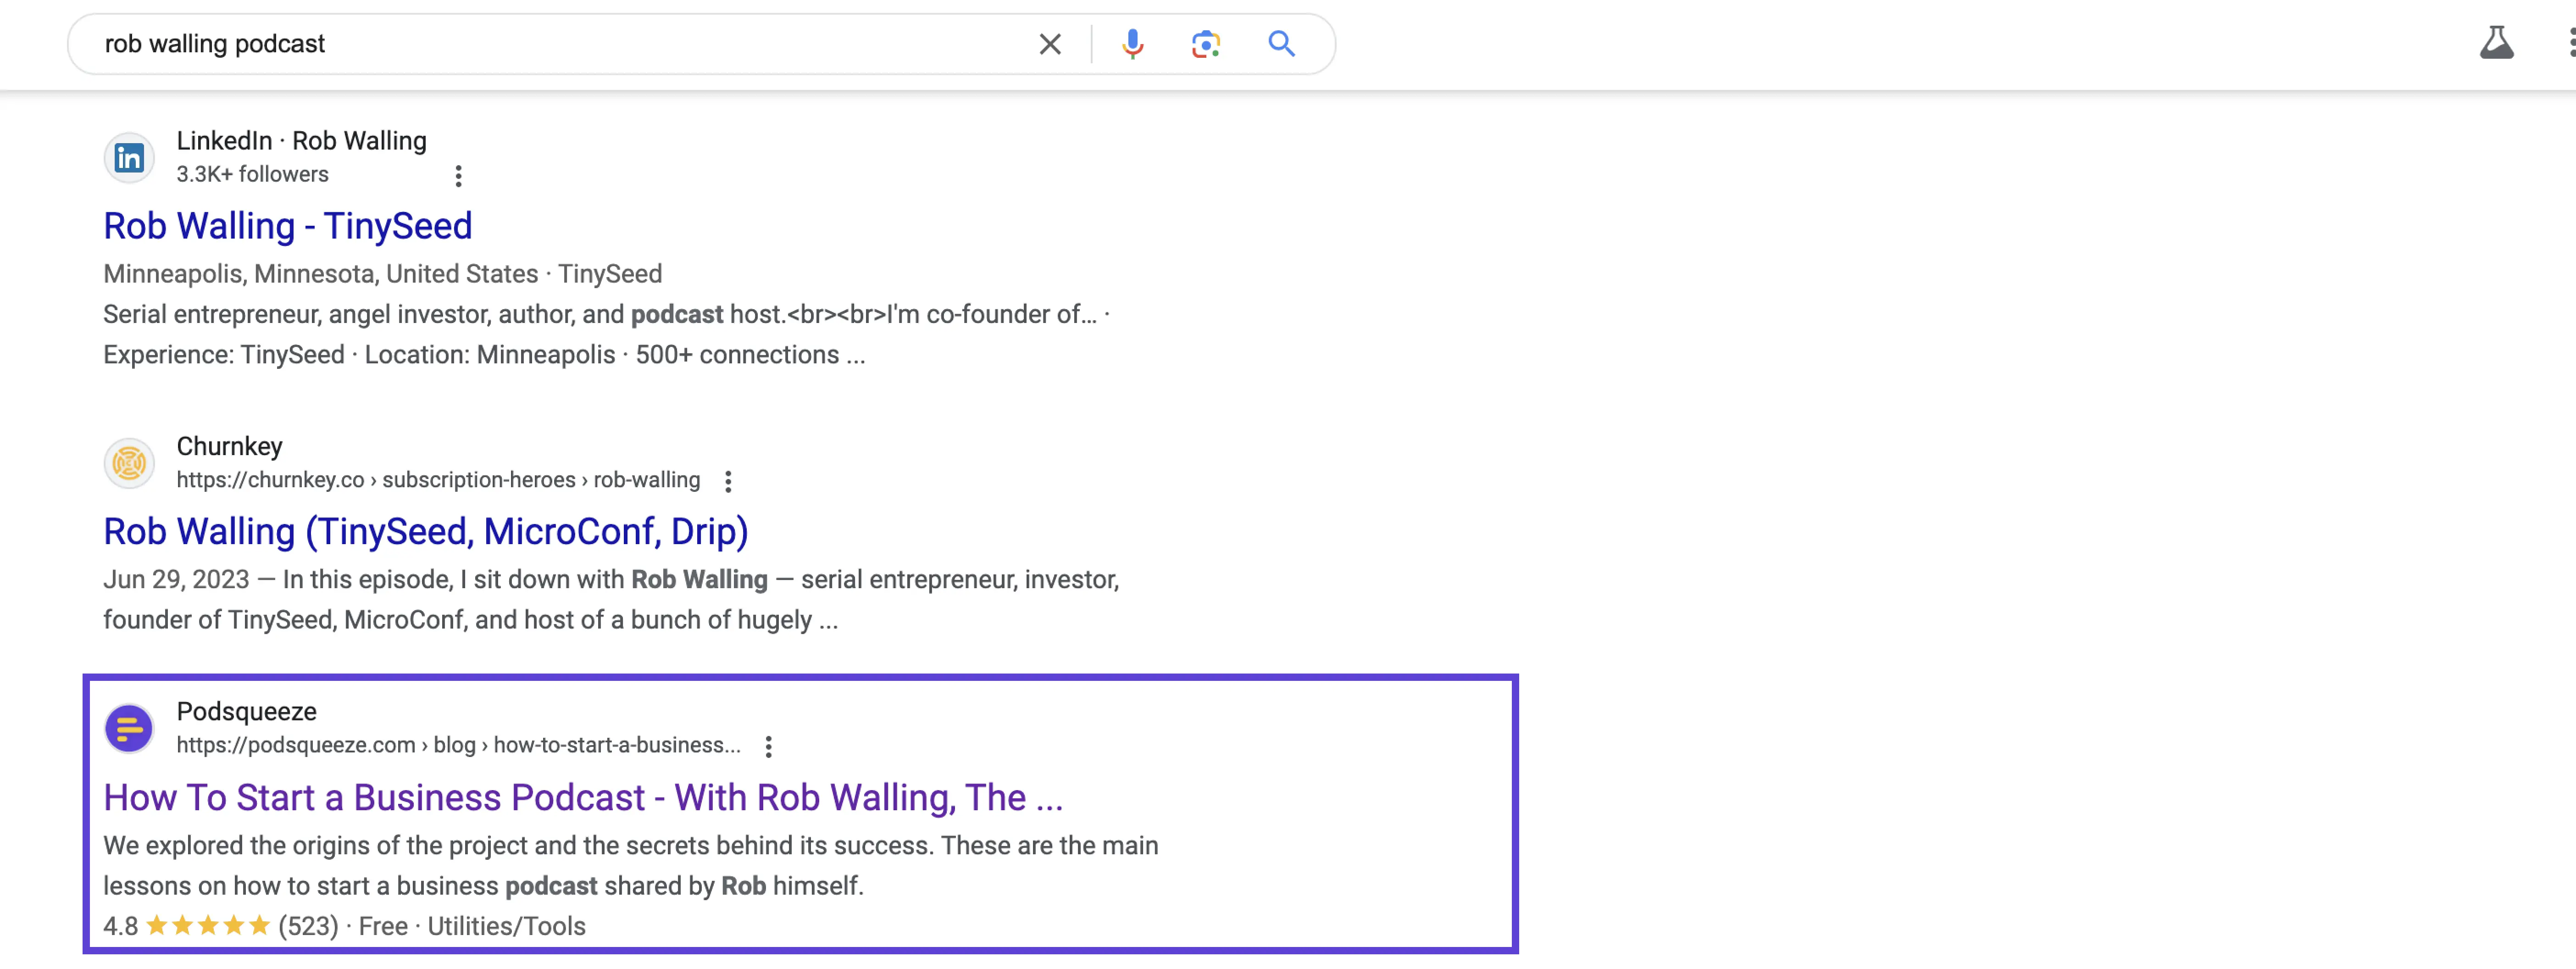This screenshot has height=969, width=2576.
Task: Open Search Labs flask icon
Action: (x=2496, y=43)
